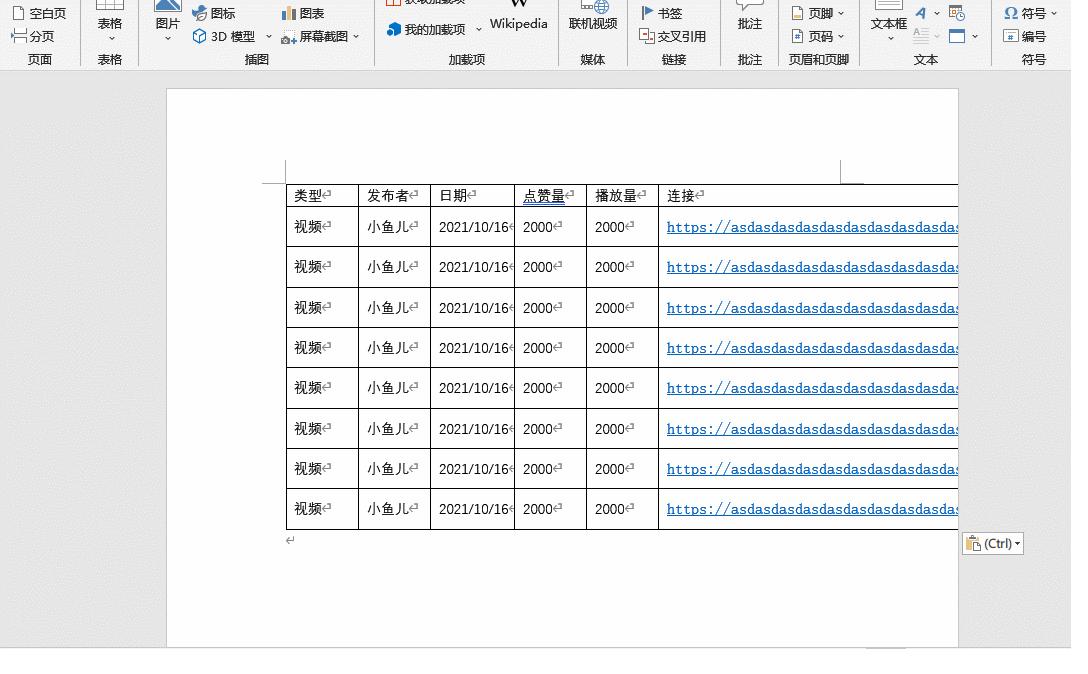
Task: Insert online video via 联机视频
Action: [594, 22]
